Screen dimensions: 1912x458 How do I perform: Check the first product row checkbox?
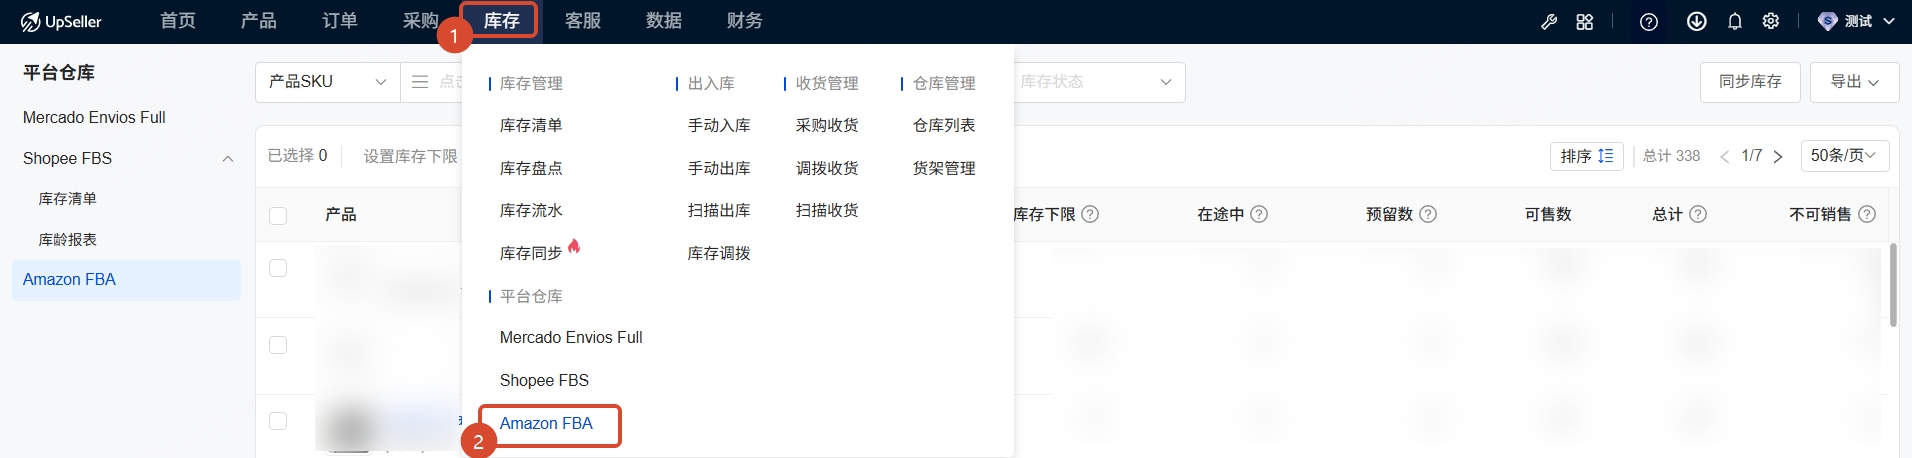point(278,268)
